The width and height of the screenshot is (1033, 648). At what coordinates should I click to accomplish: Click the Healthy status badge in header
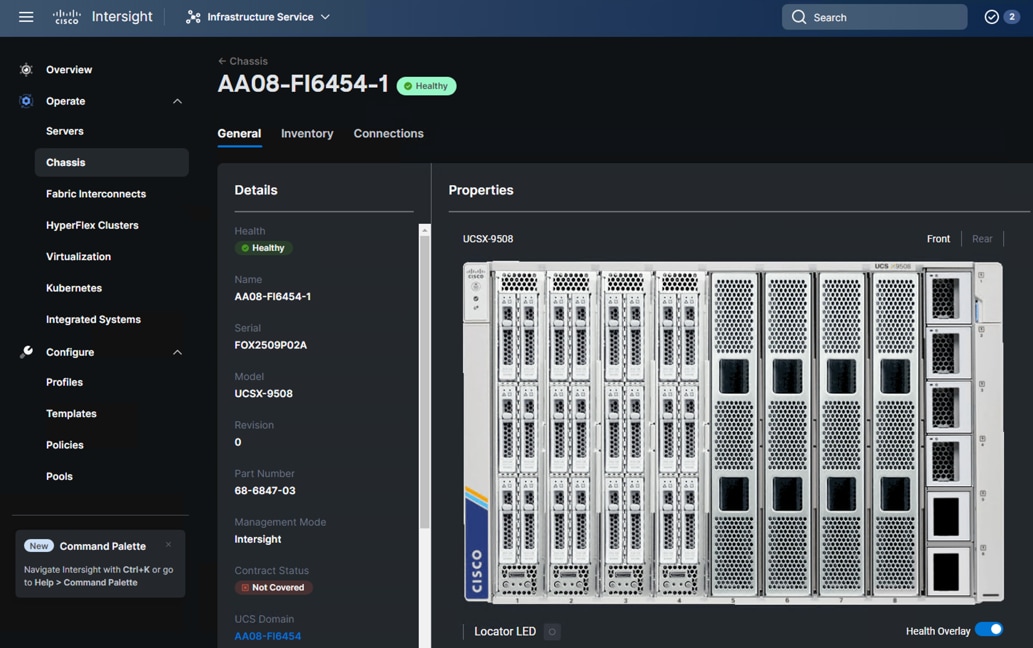[426, 86]
